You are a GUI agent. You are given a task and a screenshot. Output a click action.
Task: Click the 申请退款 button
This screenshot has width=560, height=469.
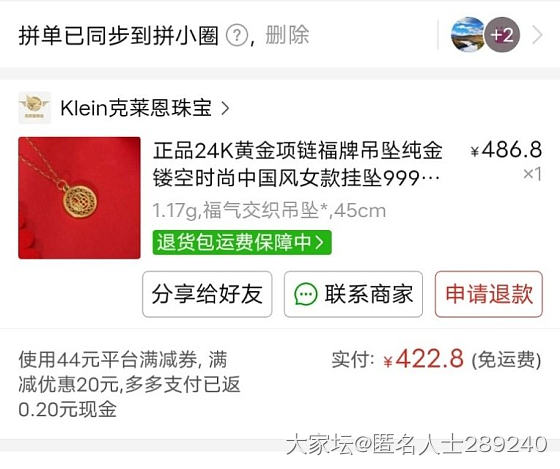[x=489, y=294]
